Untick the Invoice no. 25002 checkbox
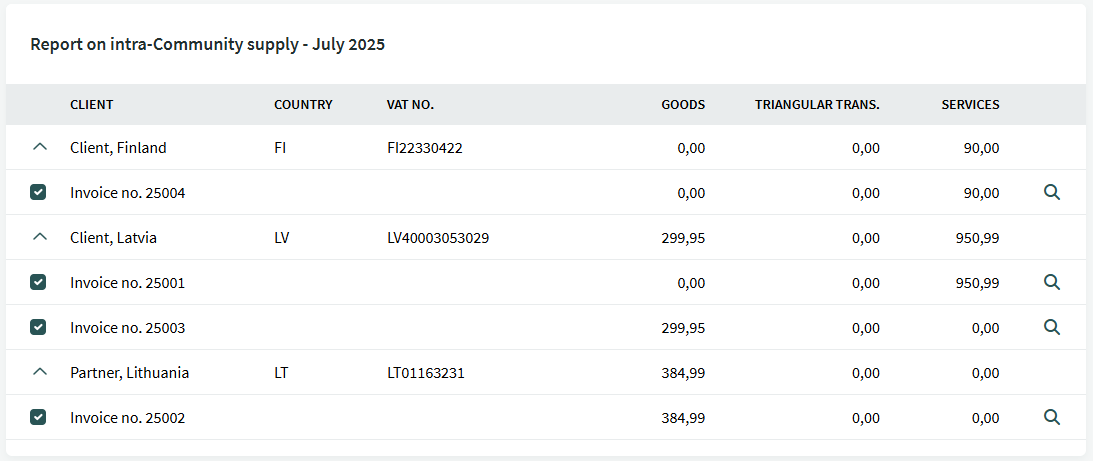 [38, 417]
